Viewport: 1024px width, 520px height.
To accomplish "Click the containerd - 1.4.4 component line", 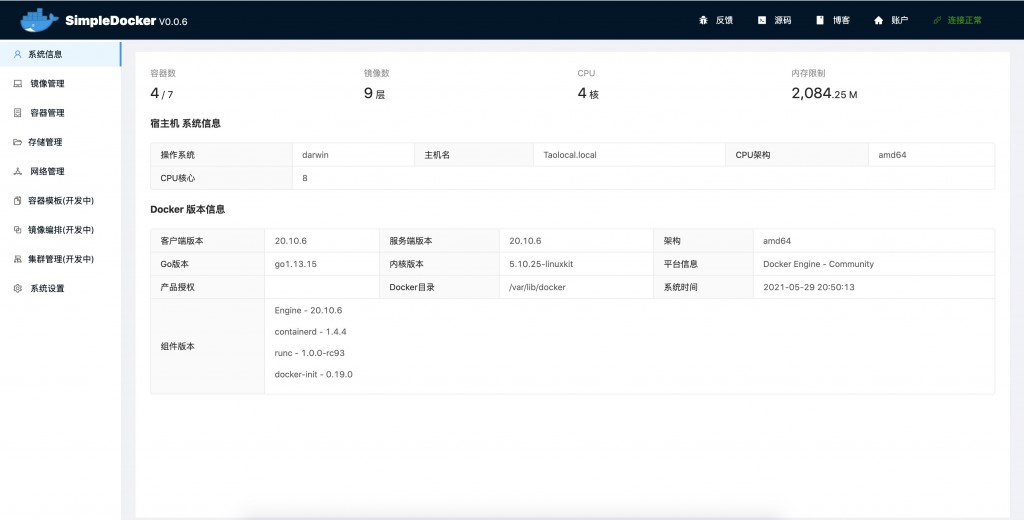I will click(x=310, y=332).
